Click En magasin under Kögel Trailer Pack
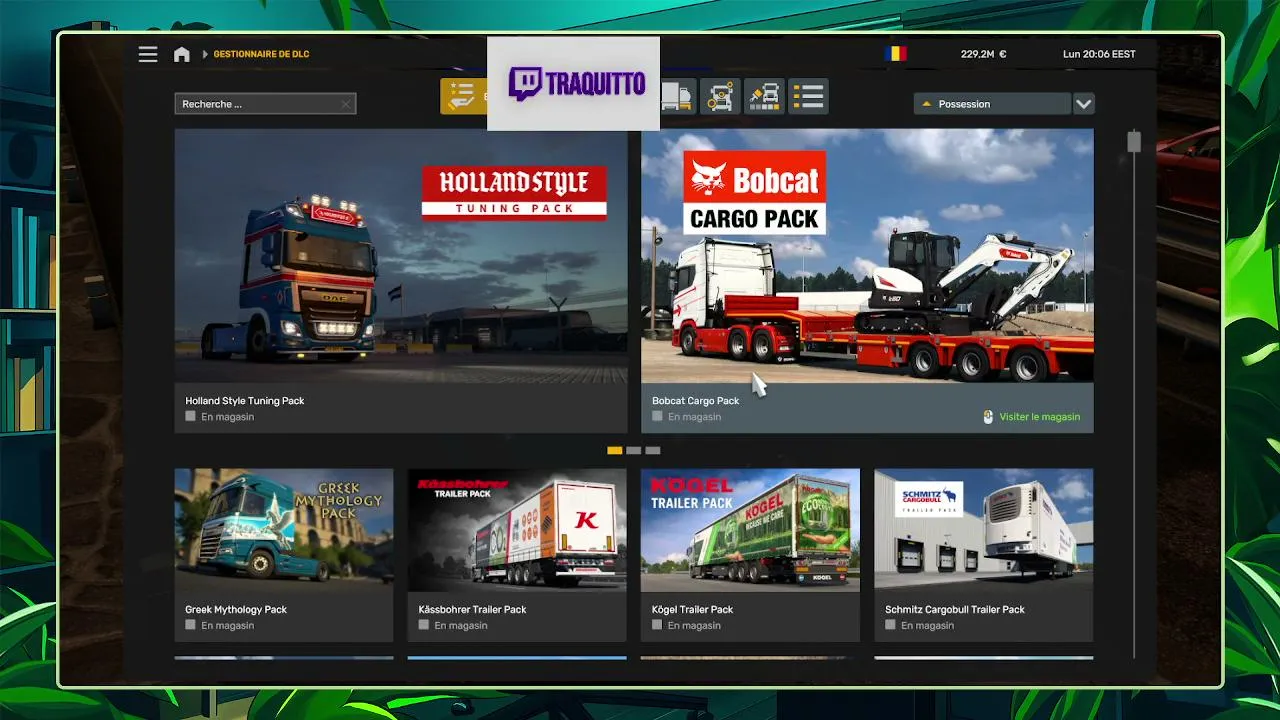1280x720 pixels. point(694,625)
